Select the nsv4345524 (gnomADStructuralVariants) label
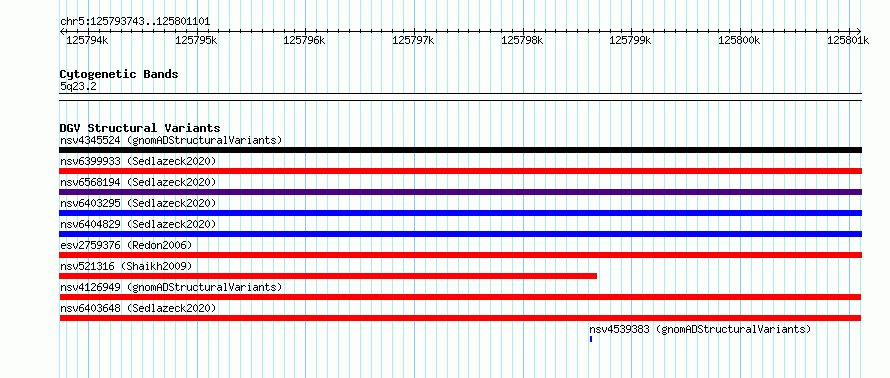 tap(171, 140)
